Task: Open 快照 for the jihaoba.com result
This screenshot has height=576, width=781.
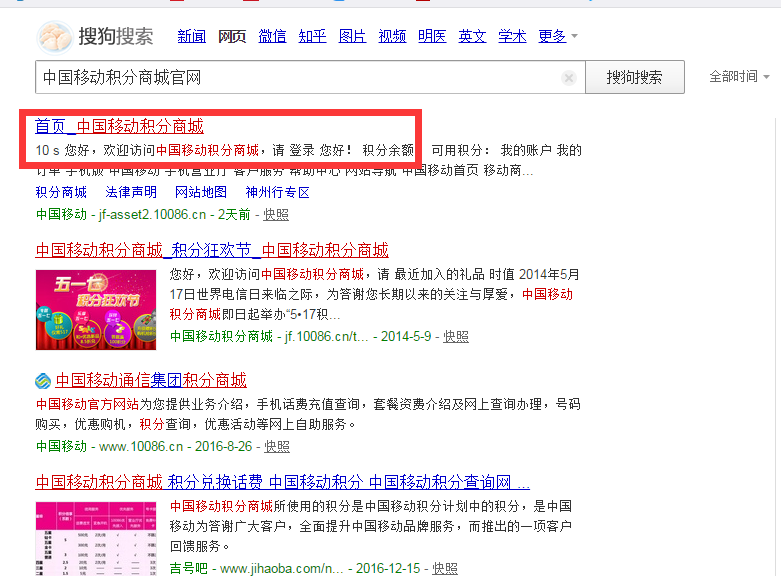Action: pos(445,569)
